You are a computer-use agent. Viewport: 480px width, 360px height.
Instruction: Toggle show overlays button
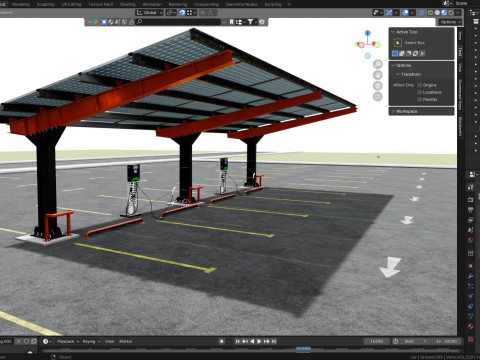[x=405, y=13]
